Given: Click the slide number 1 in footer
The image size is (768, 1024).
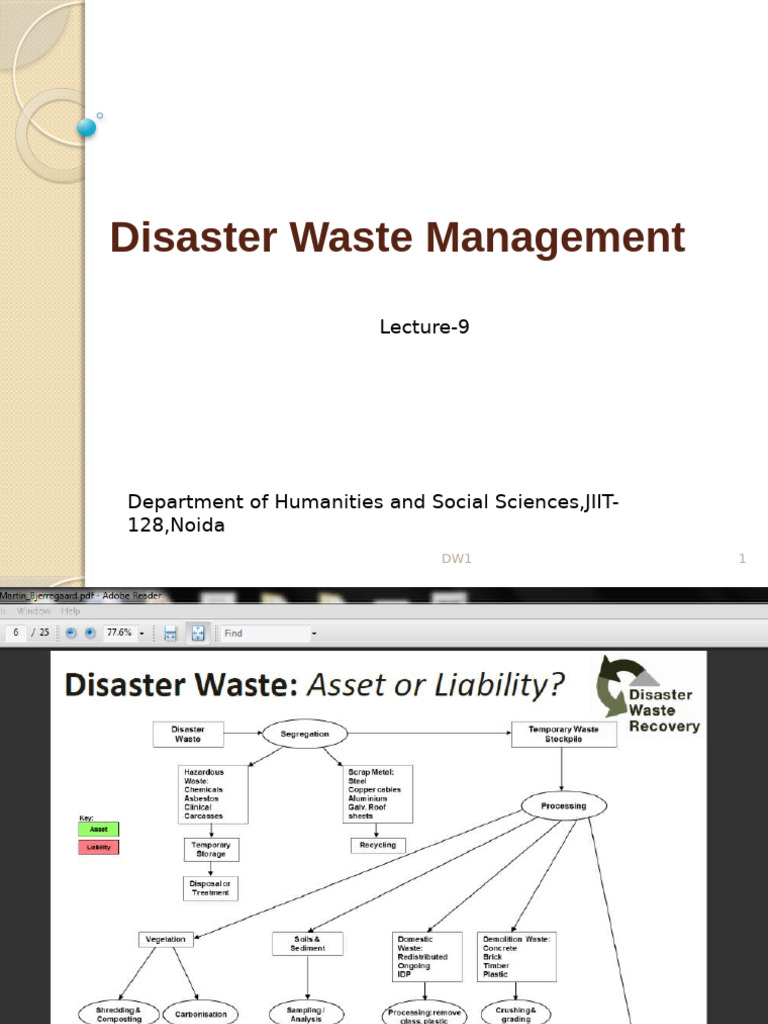Looking at the screenshot, I should coord(742,558).
